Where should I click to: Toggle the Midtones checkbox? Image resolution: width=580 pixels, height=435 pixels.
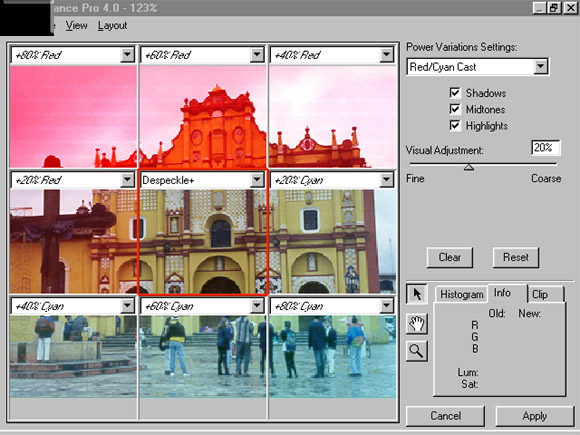click(455, 109)
